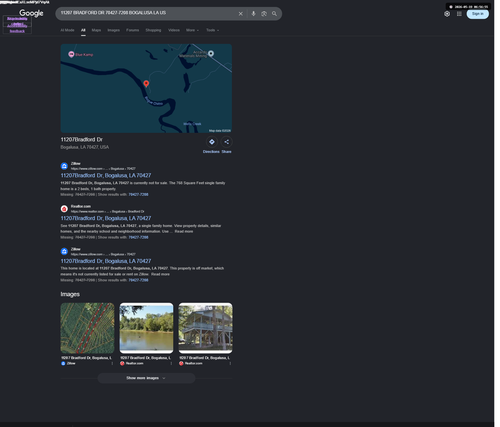Click the Share text link
500x427 pixels.
pyautogui.click(x=226, y=152)
